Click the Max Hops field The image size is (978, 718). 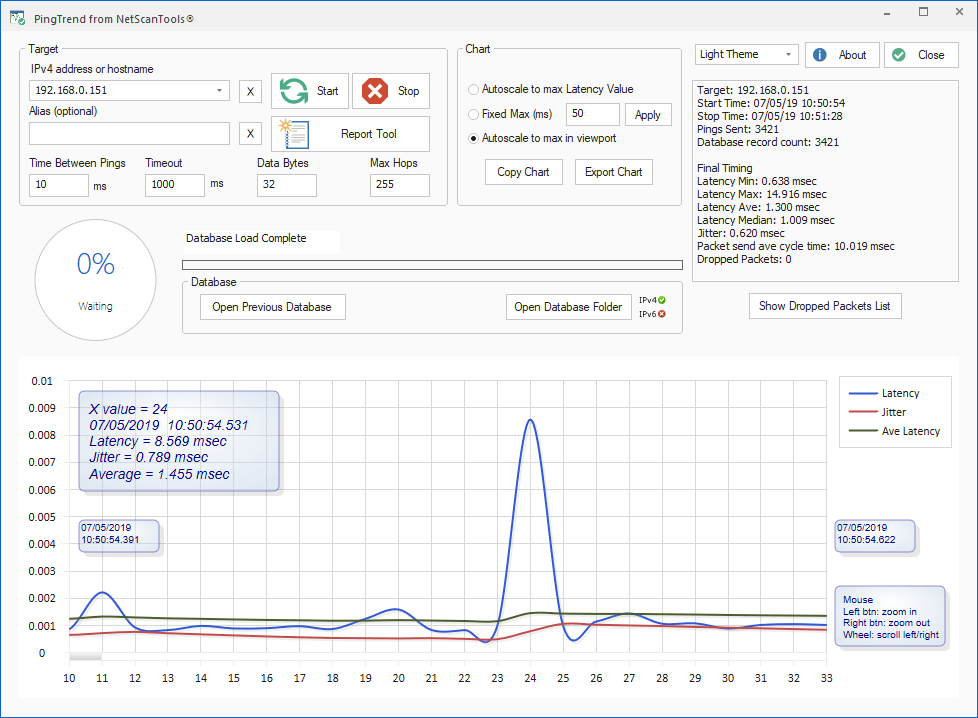(x=399, y=185)
